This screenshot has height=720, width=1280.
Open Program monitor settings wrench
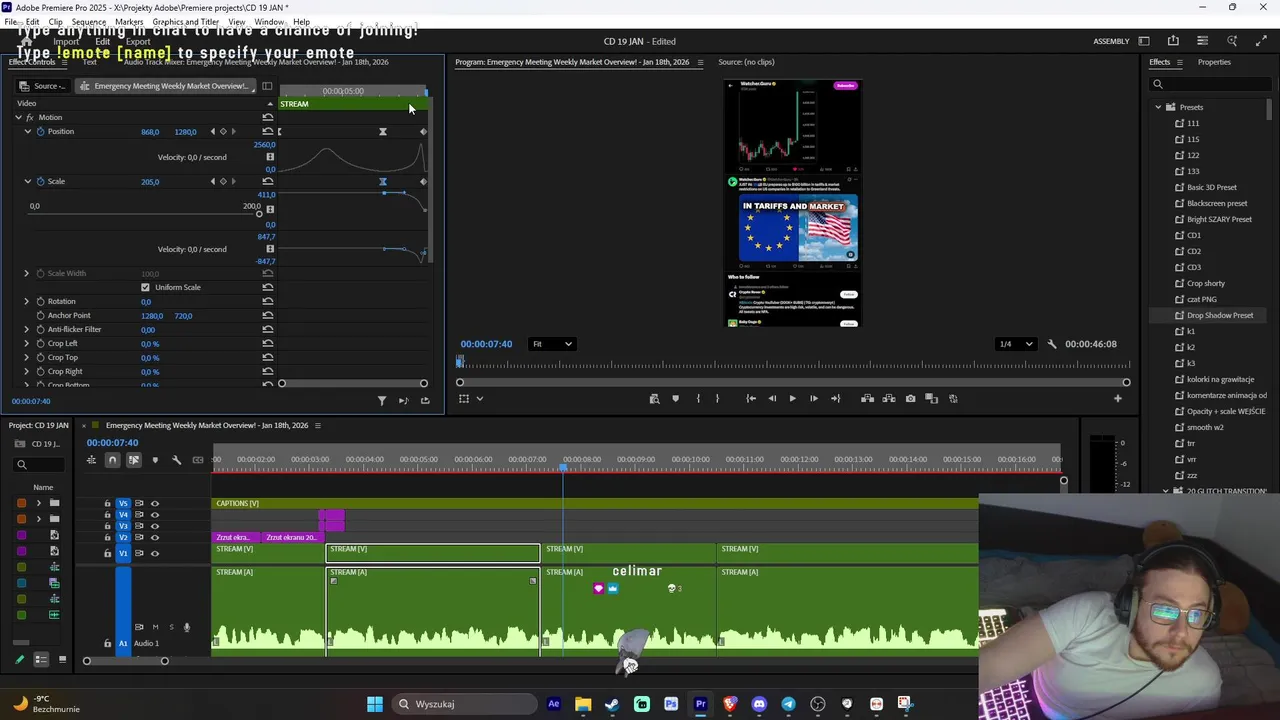pyautogui.click(x=1051, y=344)
